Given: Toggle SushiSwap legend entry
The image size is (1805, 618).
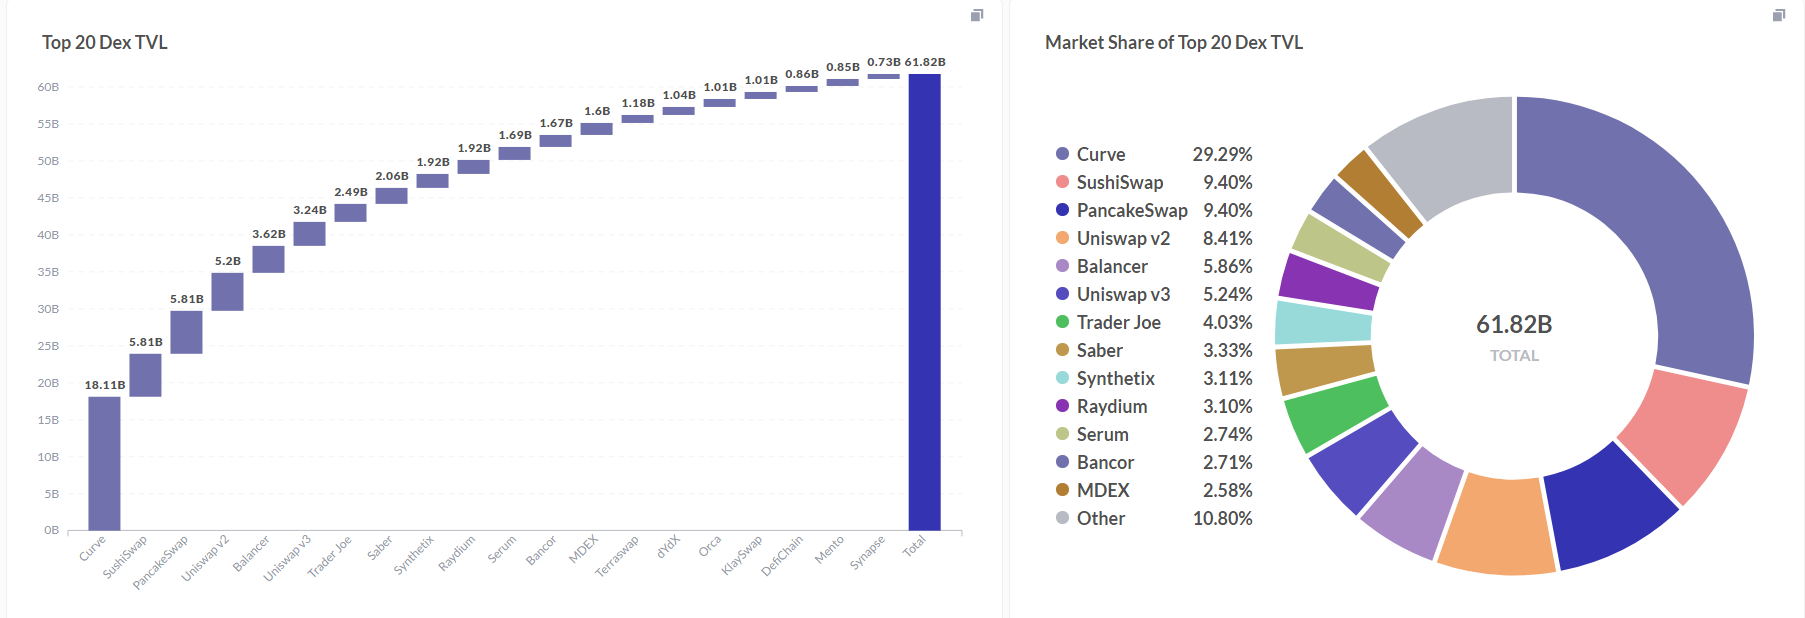Looking at the screenshot, I should 1119,182.
